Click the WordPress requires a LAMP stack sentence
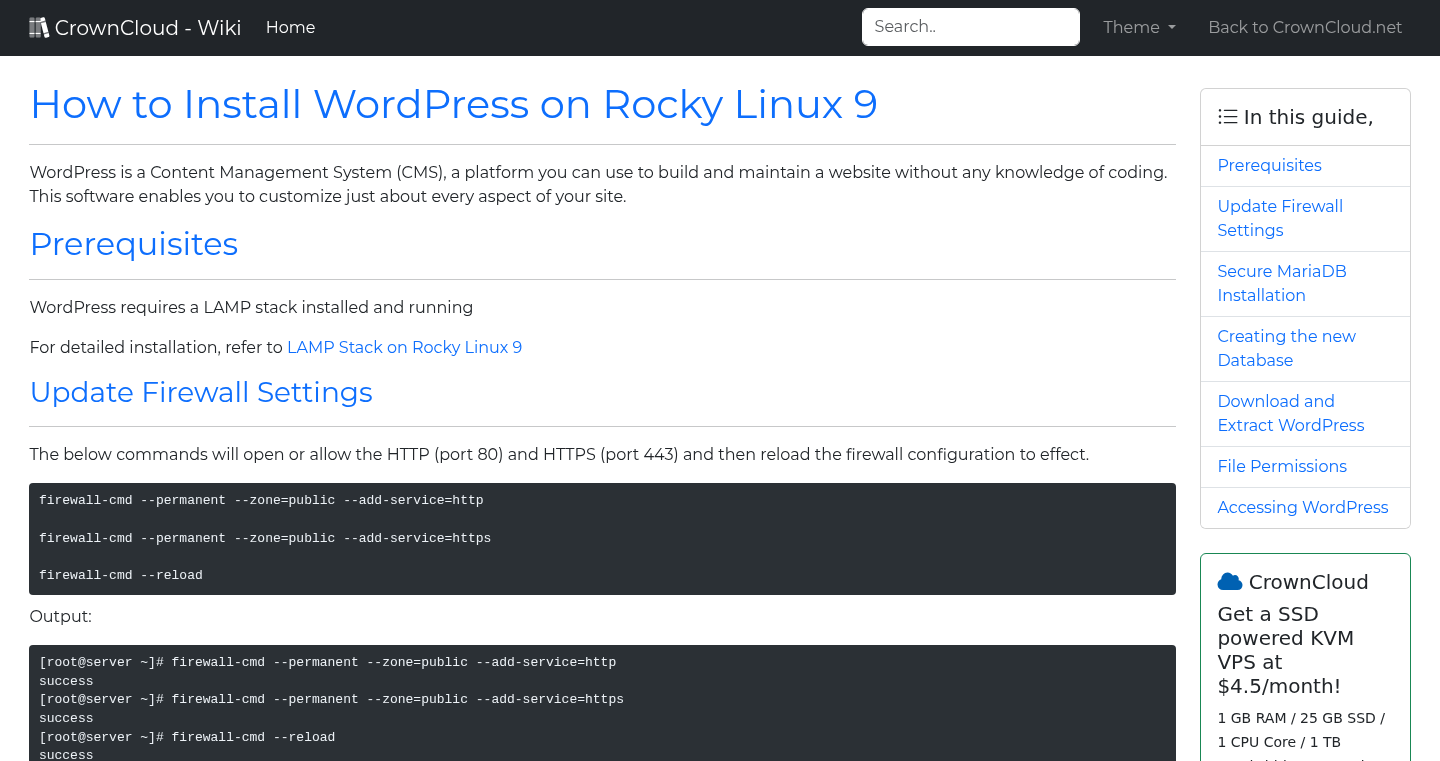This screenshot has height=761, width=1440. (251, 307)
